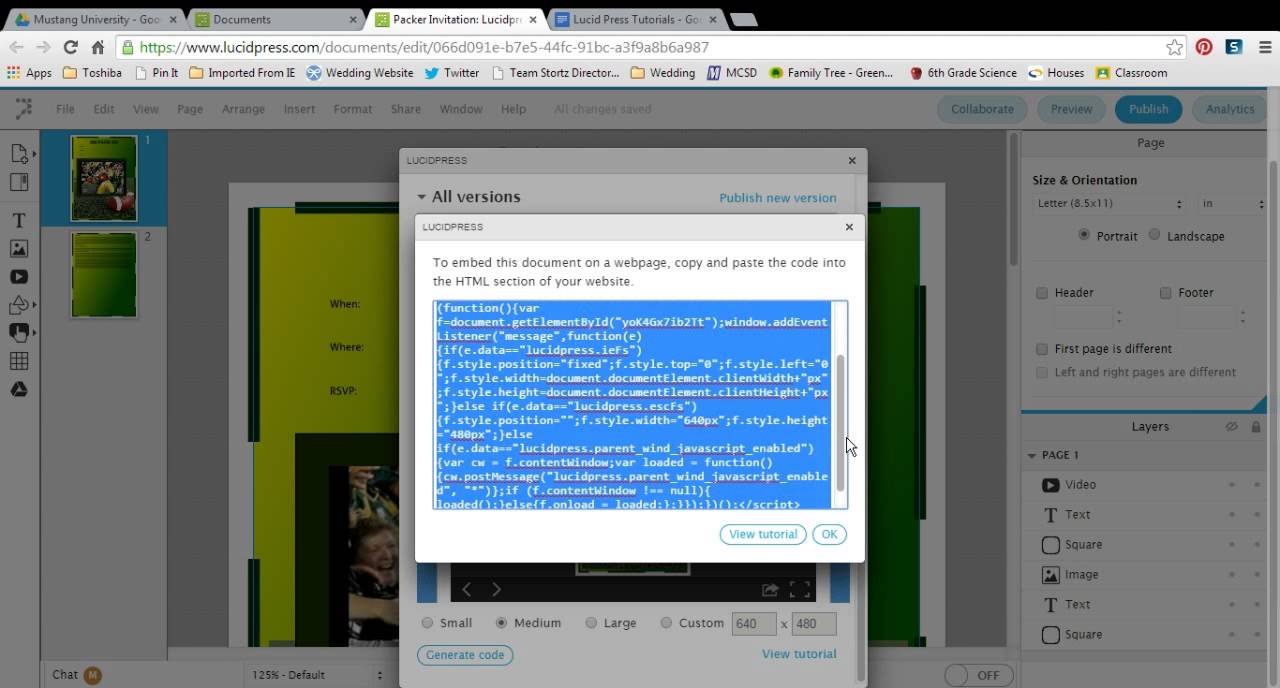Select the Video tool in left toolbar
The image size is (1280, 688).
coord(18,277)
